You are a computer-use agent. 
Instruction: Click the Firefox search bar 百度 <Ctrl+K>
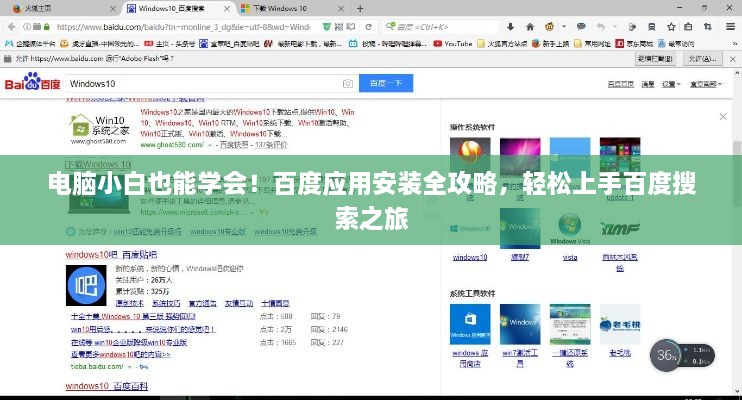point(440,27)
